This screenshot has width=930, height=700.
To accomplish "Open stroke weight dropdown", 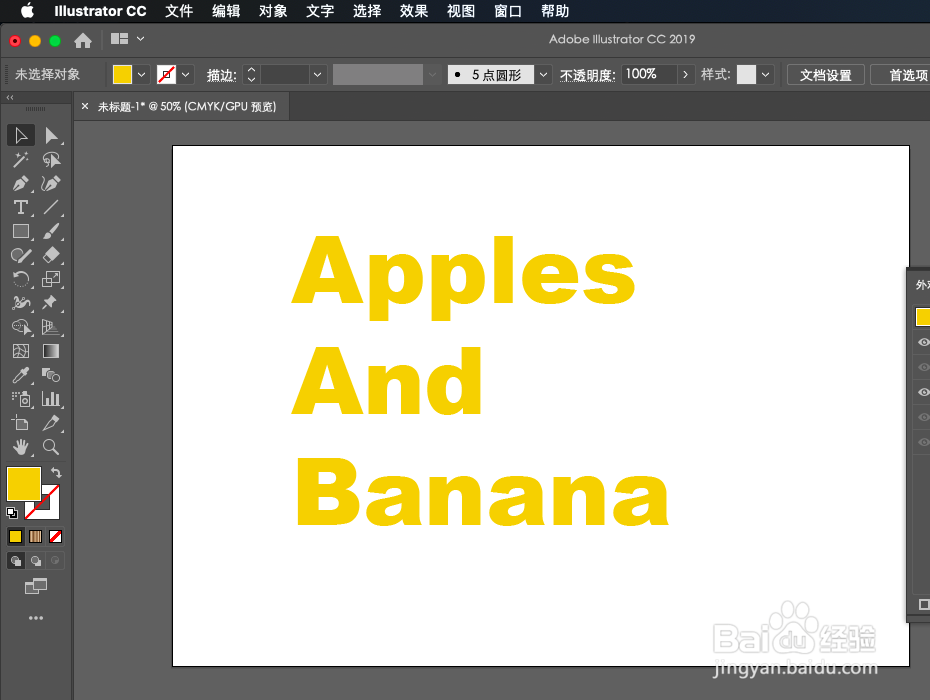I will coord(317,75).
